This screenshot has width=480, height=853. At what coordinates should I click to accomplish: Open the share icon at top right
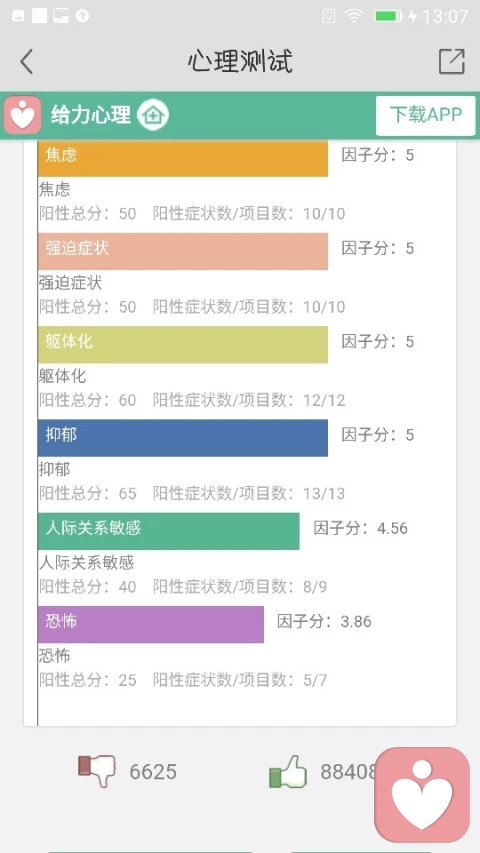pos(452,61)
